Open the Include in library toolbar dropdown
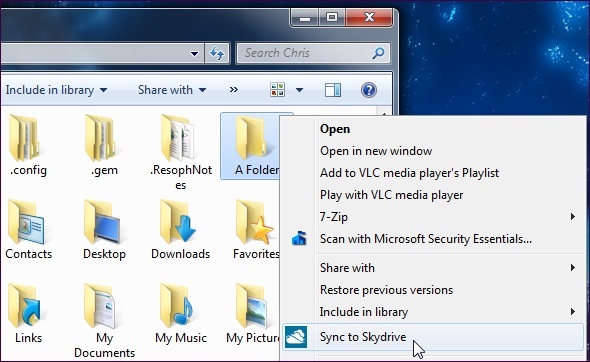Viewport: 590px width, 362px height. [56, 90]
